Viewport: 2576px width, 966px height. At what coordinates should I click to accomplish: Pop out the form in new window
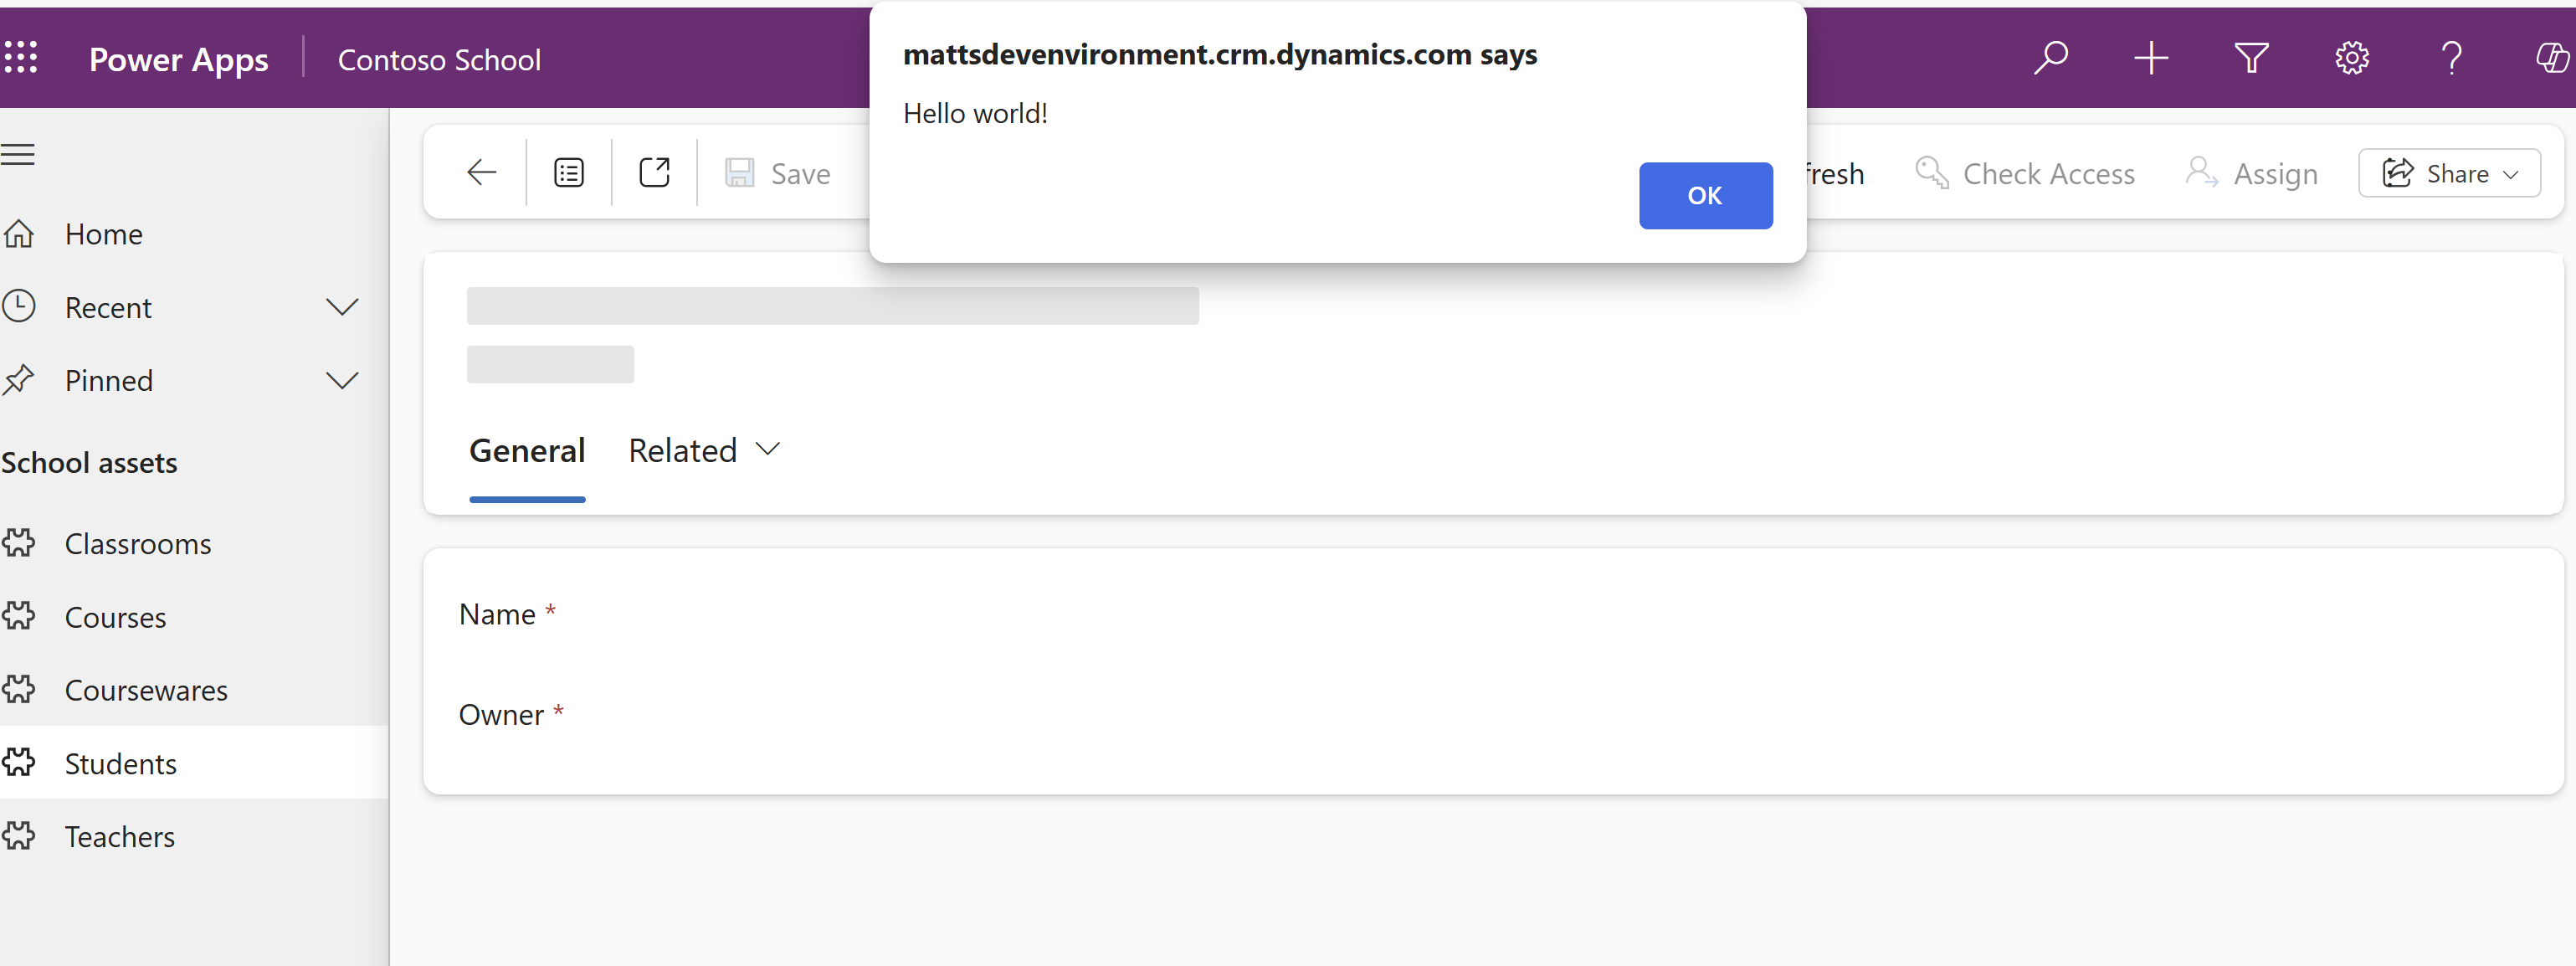point(655,172)
